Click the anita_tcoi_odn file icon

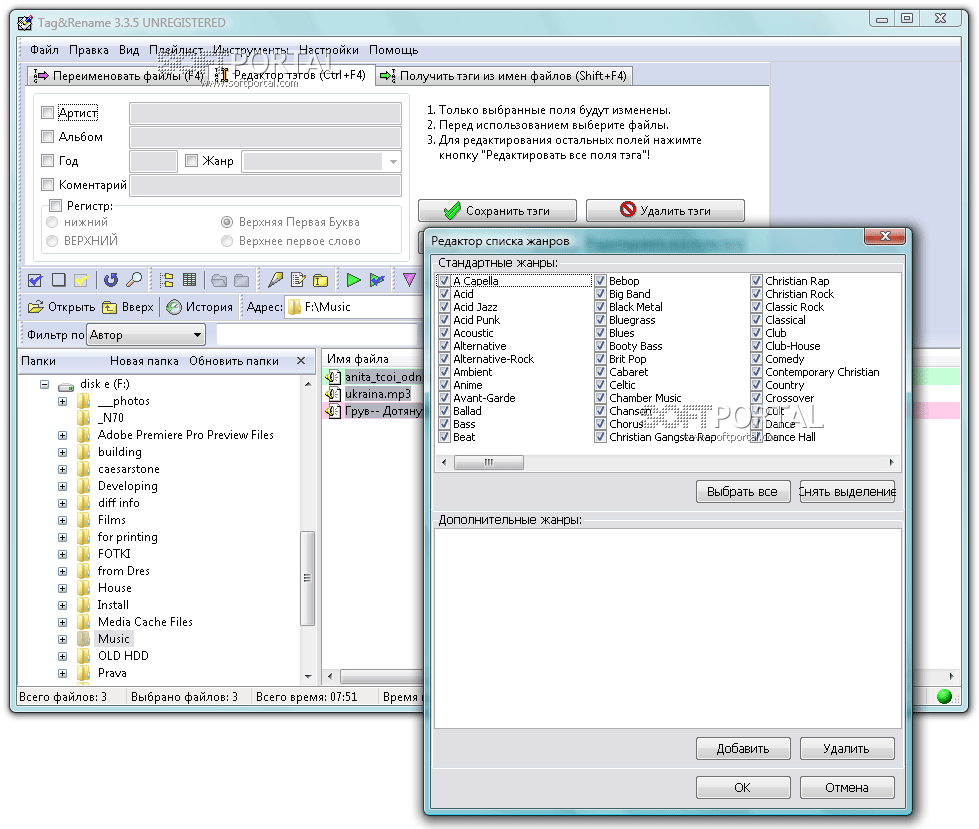tap(333, 377)
